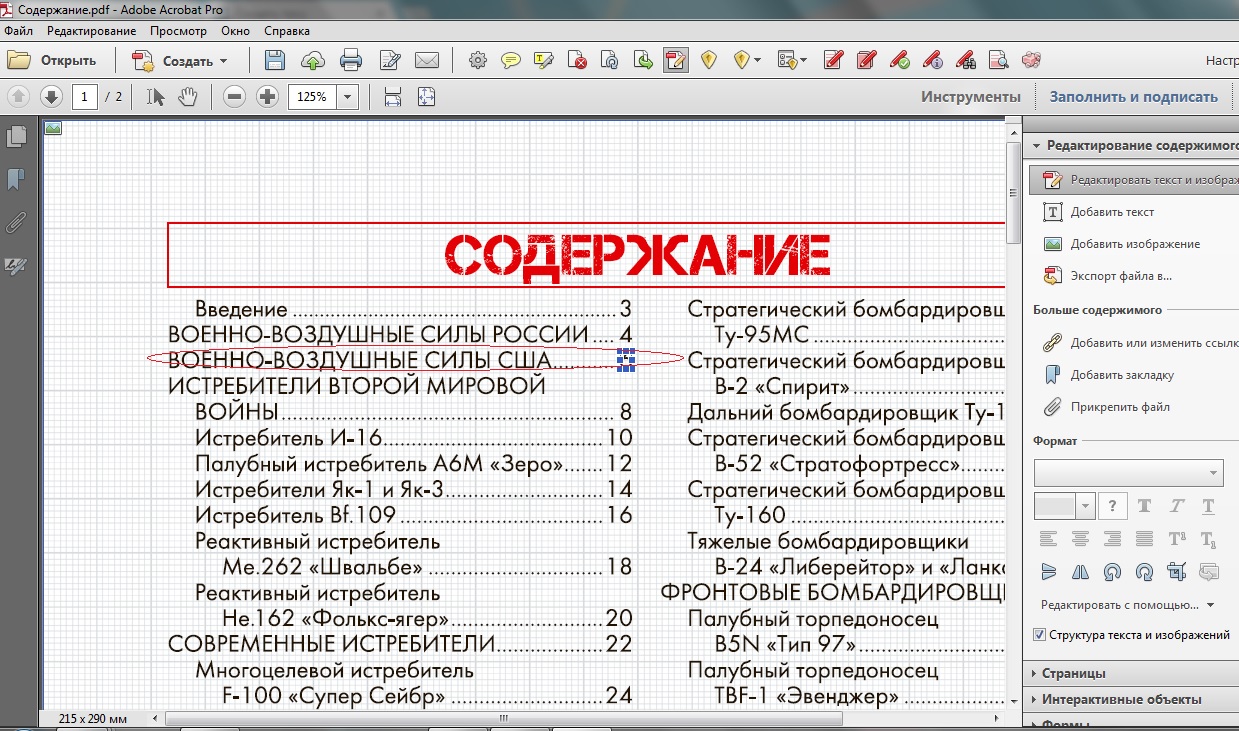Toggle underline text formatting

pyautogui.click(x=1208, y=506)
